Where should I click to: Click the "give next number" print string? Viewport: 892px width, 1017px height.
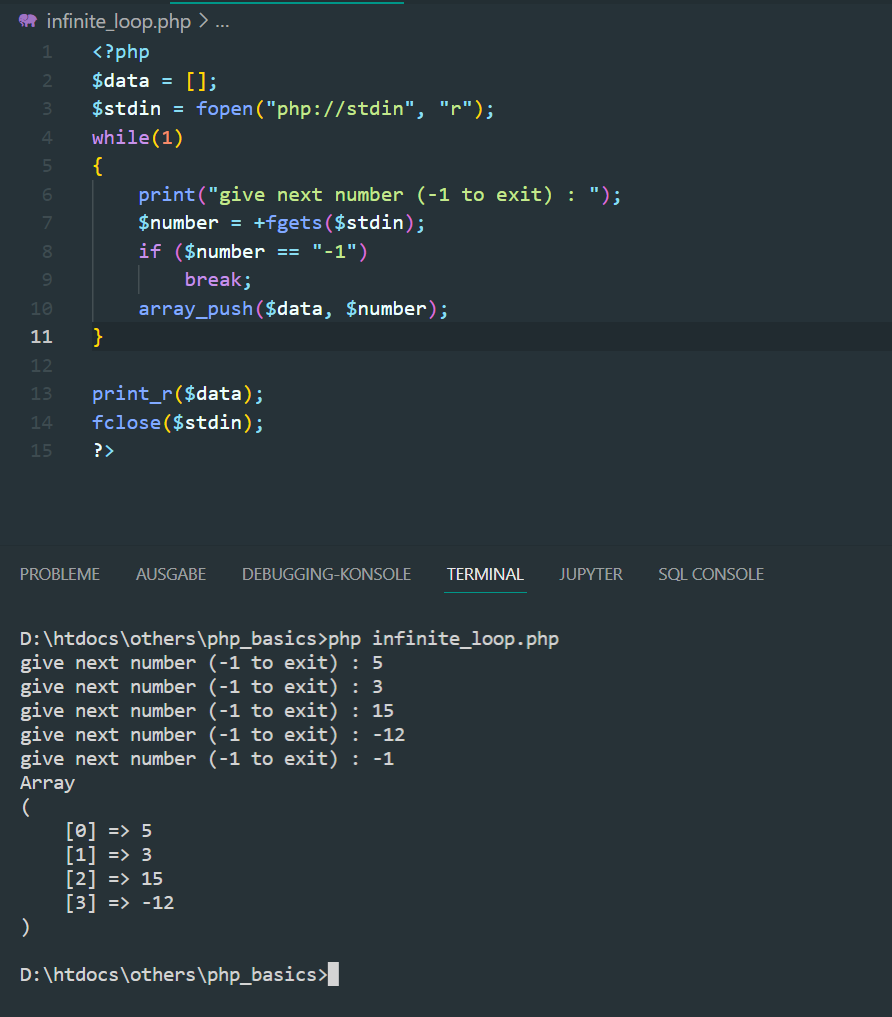tap(404, 195)
